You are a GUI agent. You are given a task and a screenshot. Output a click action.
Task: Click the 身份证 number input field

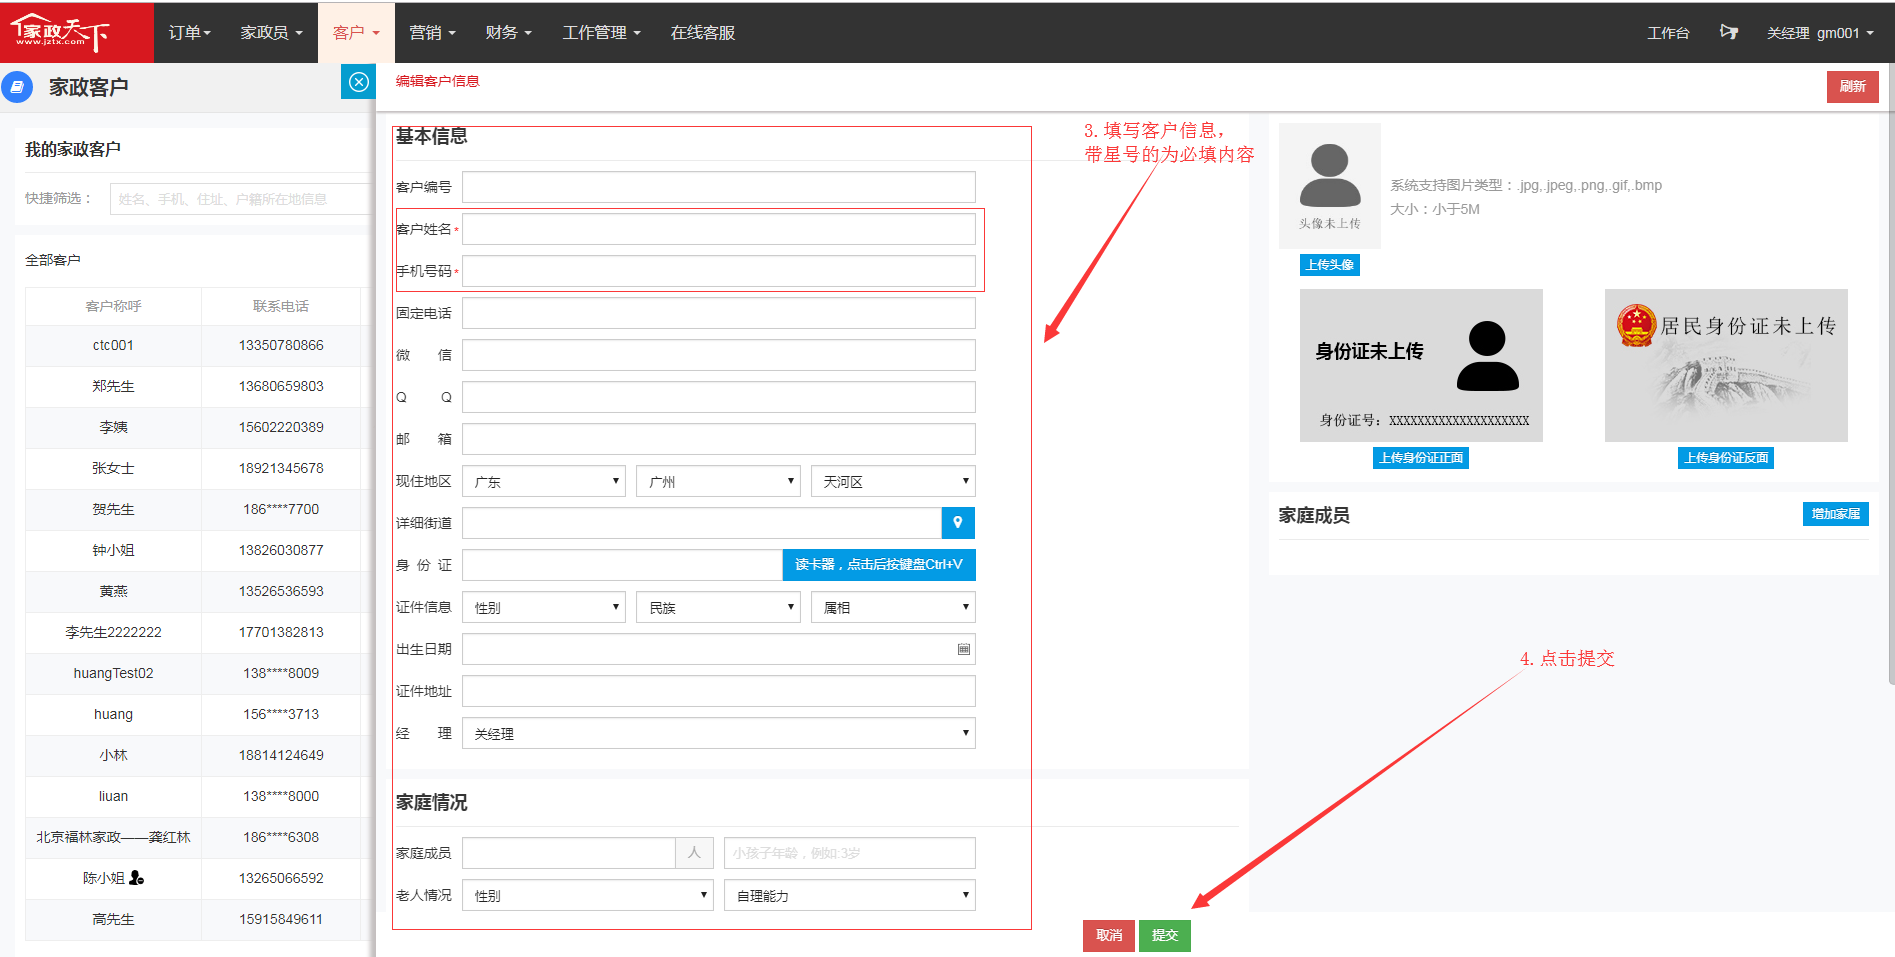pyautogui.click(x=622, y=565)
